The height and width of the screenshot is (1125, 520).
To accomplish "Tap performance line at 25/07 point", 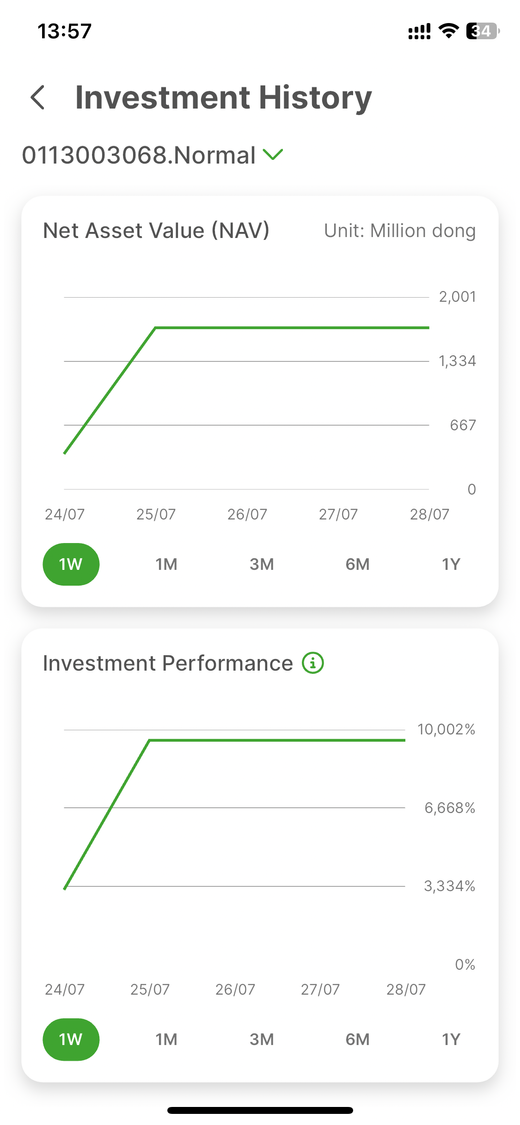I will (150, 740).
